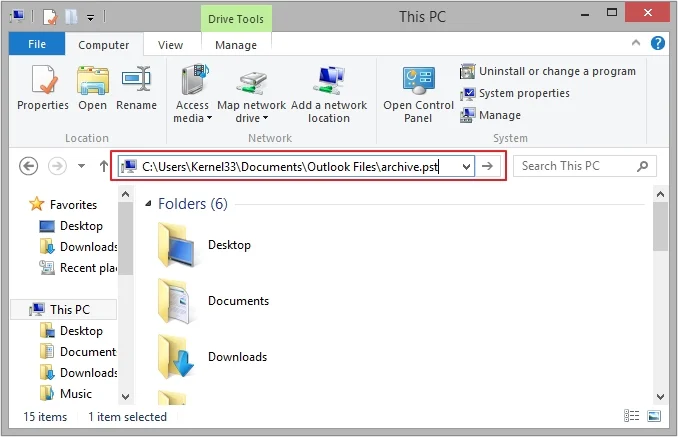
Task: Click the System properties icon
Action: (x=467, y=94)
